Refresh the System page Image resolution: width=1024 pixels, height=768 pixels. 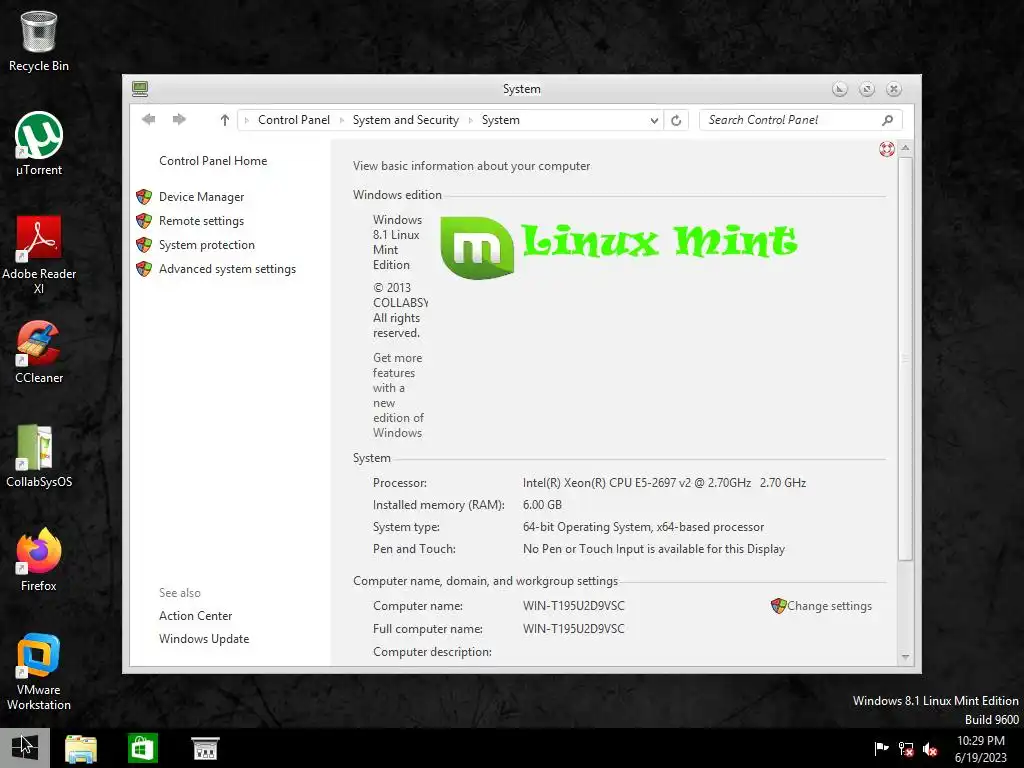[x=676, y=120]
